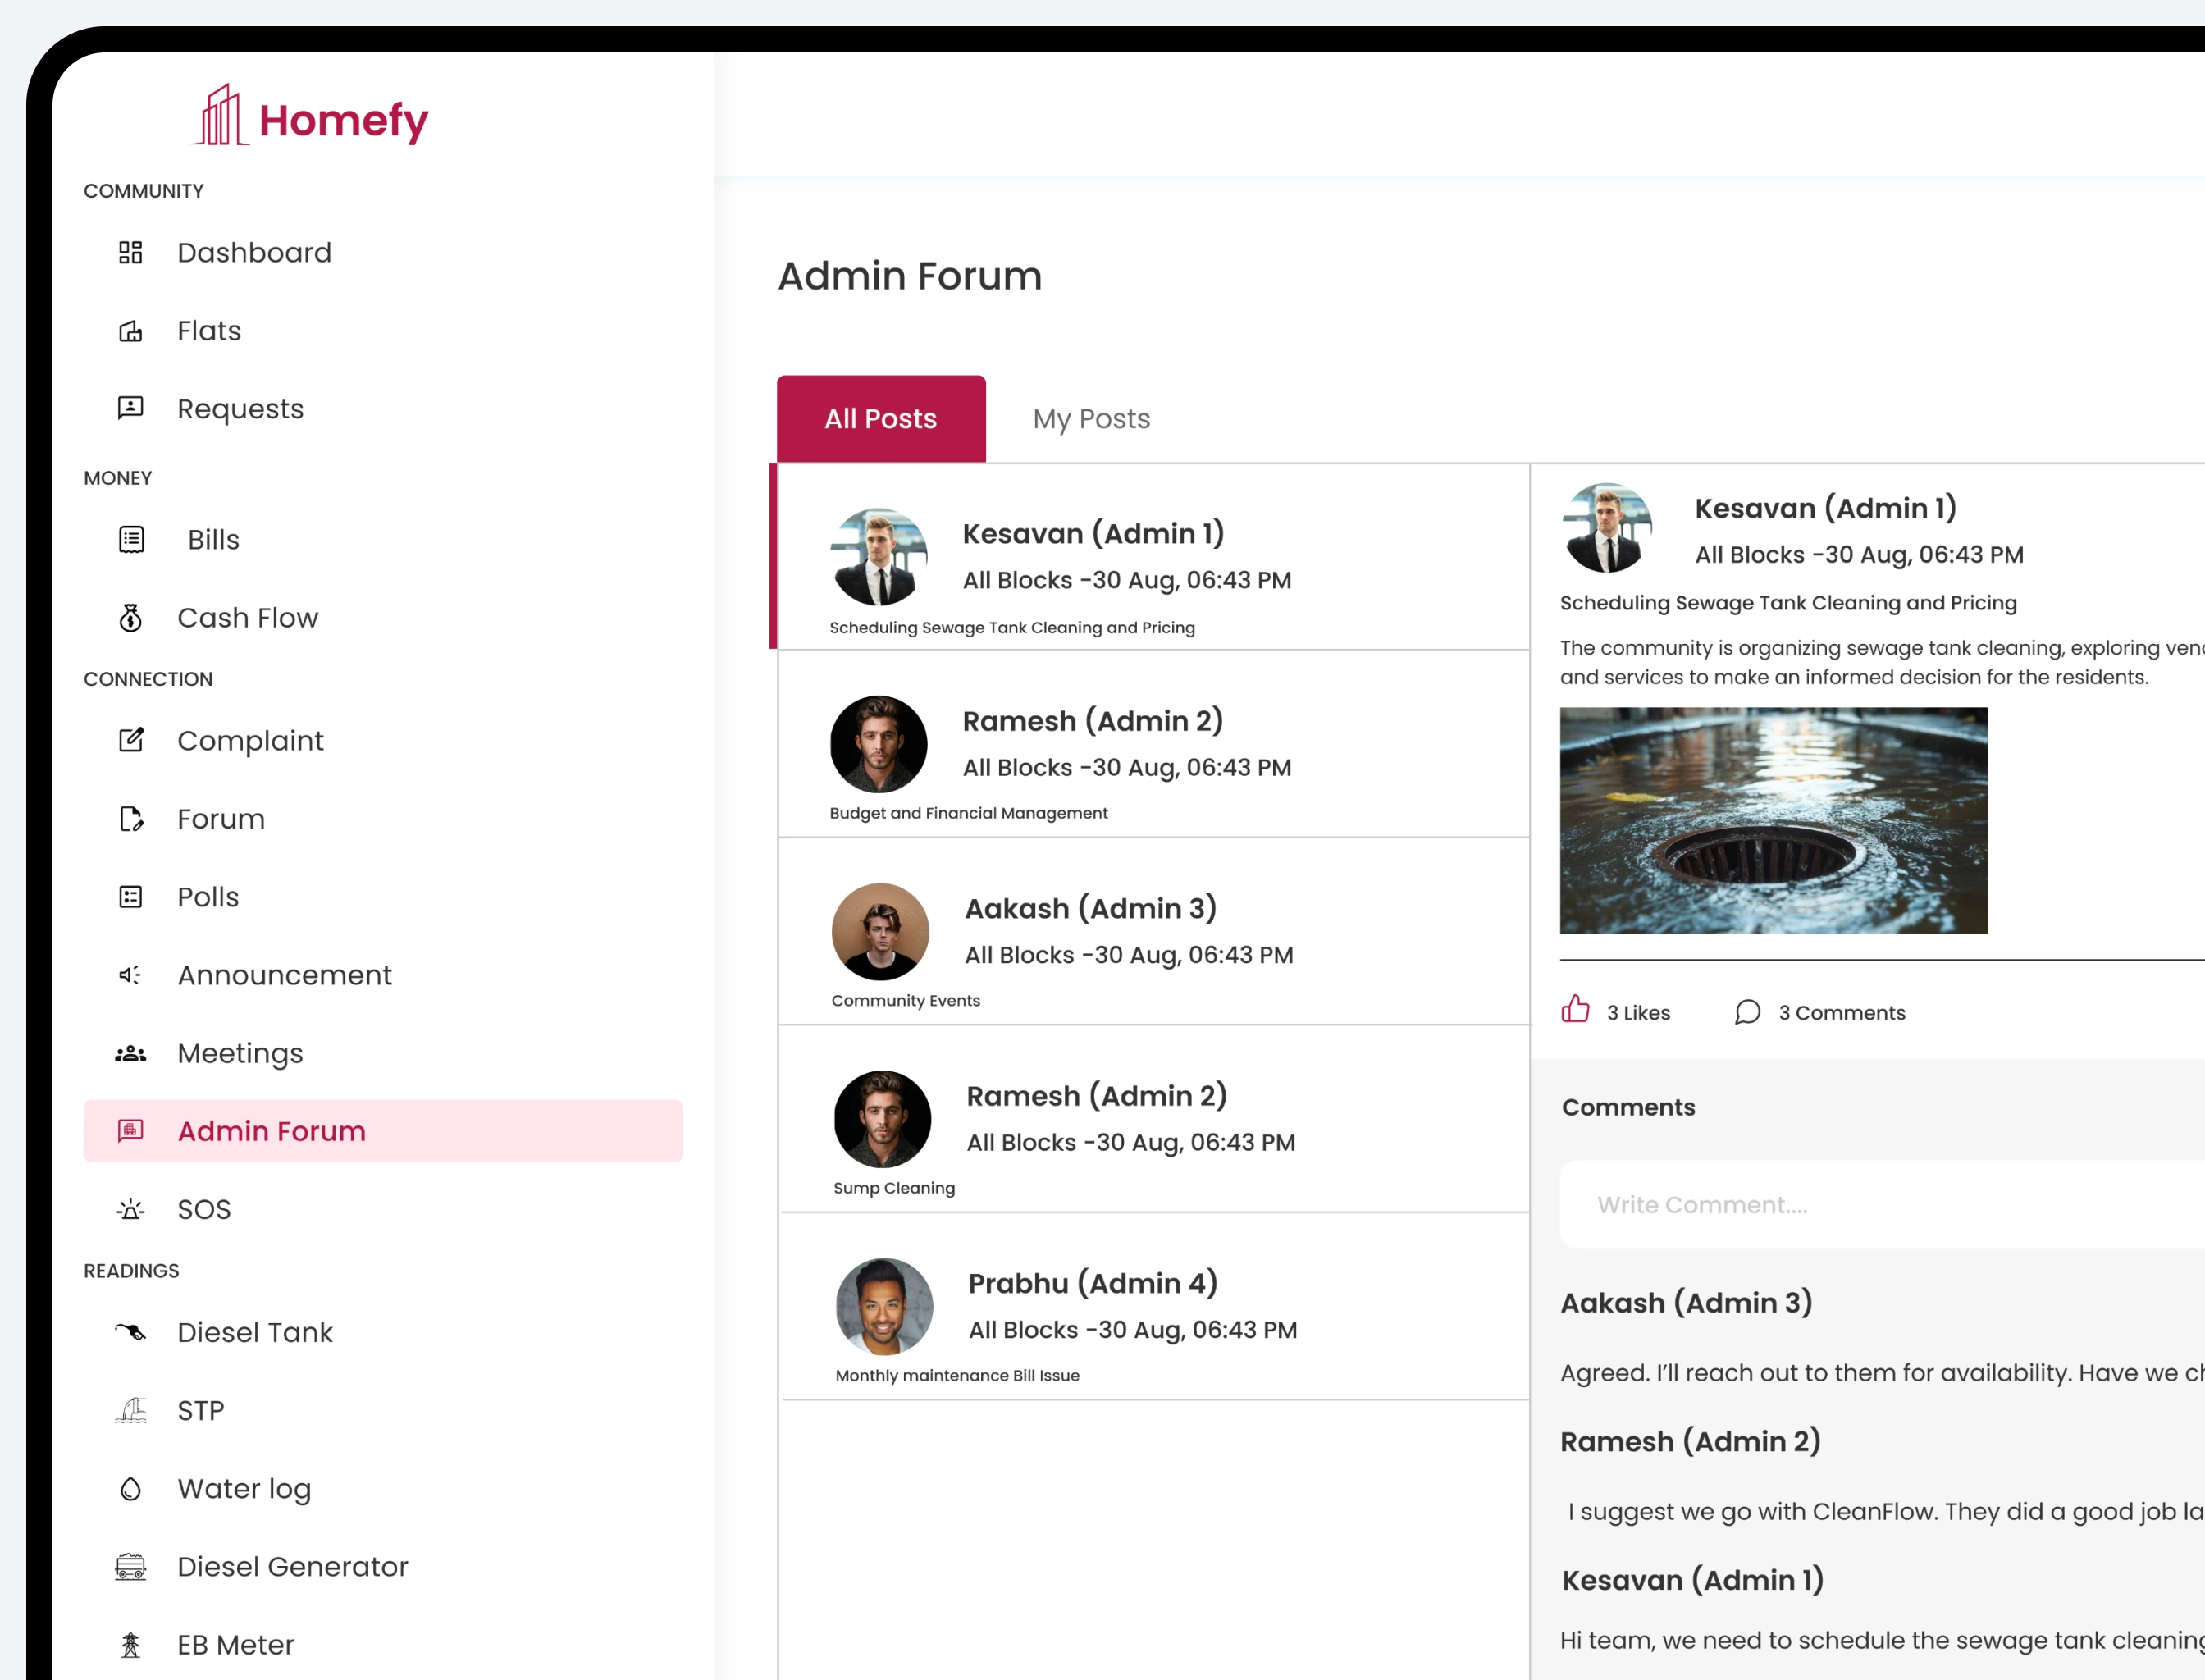Click the Complaint edit icon

pyautogui.click(x=131, y=740)
